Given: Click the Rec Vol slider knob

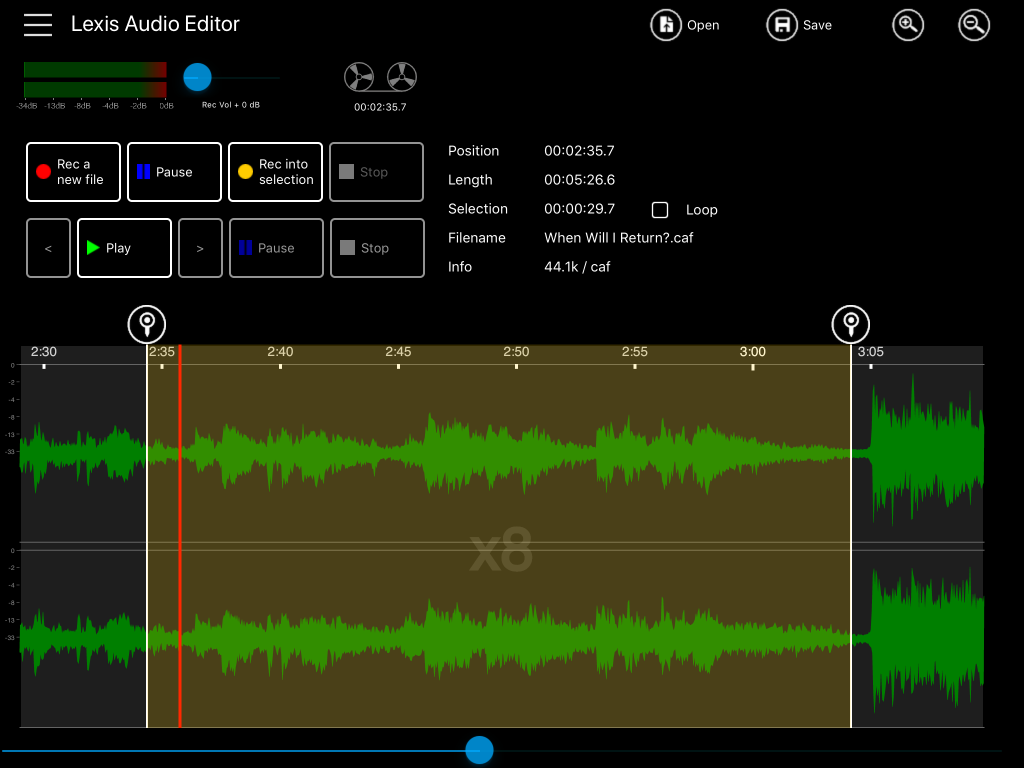Looking at the screenshot, I should click(197, 77).
